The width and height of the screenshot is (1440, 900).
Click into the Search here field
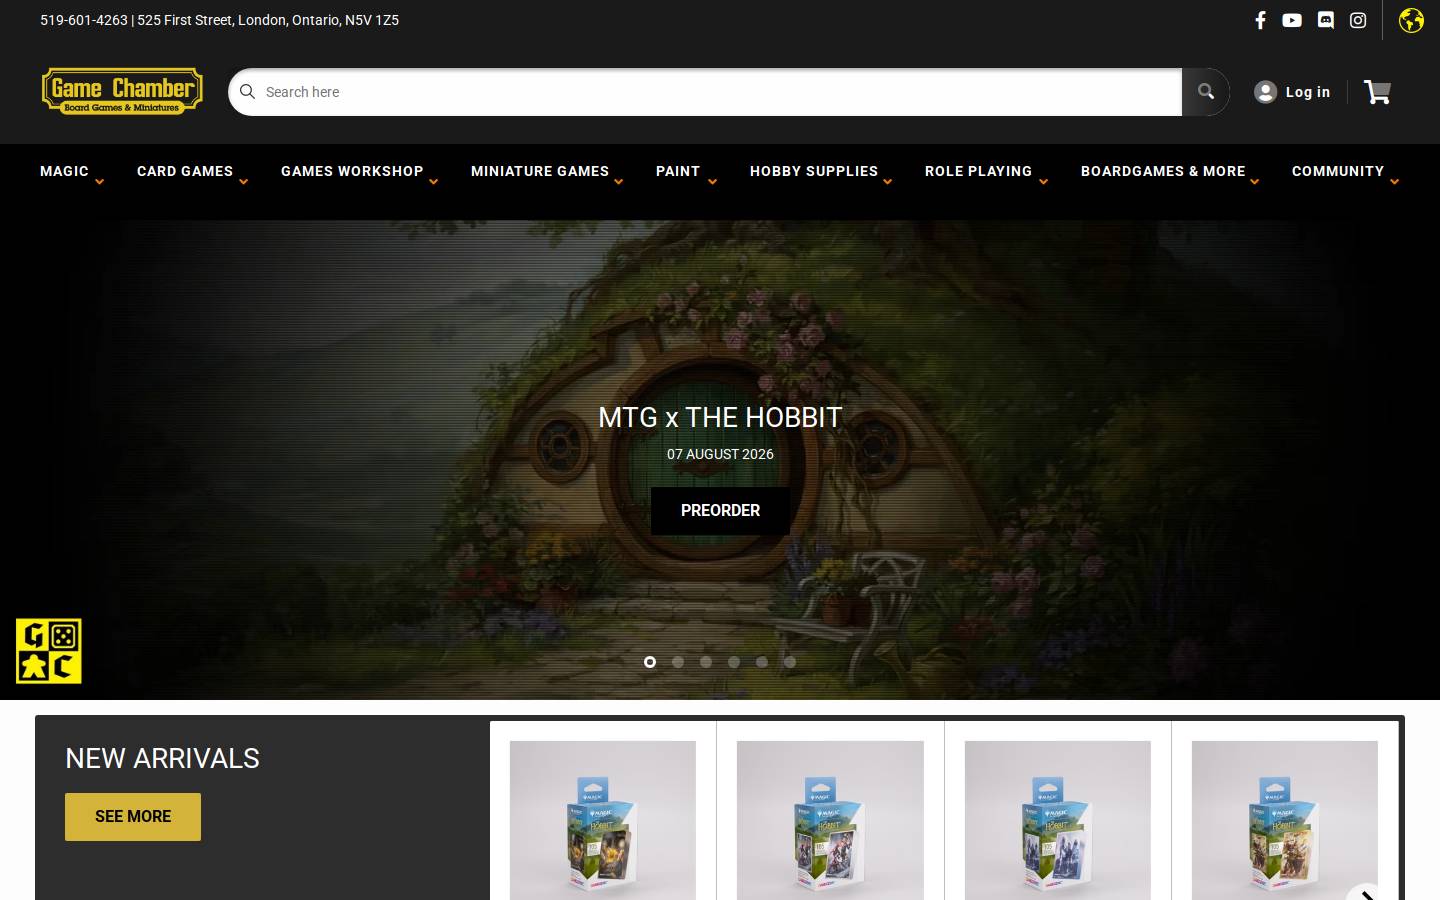705,92
